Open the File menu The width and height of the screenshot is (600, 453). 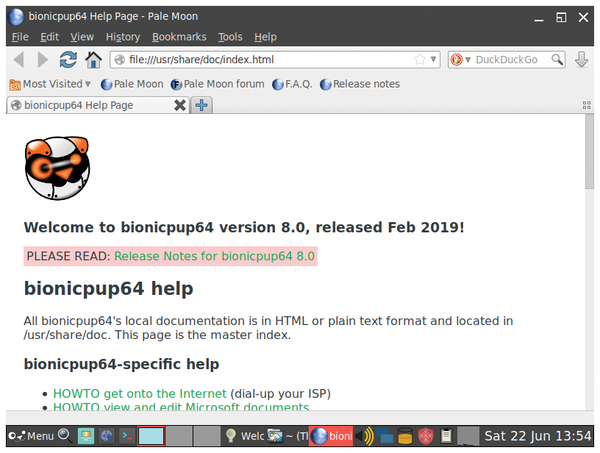pyautogui.click(x=20, y=37)
